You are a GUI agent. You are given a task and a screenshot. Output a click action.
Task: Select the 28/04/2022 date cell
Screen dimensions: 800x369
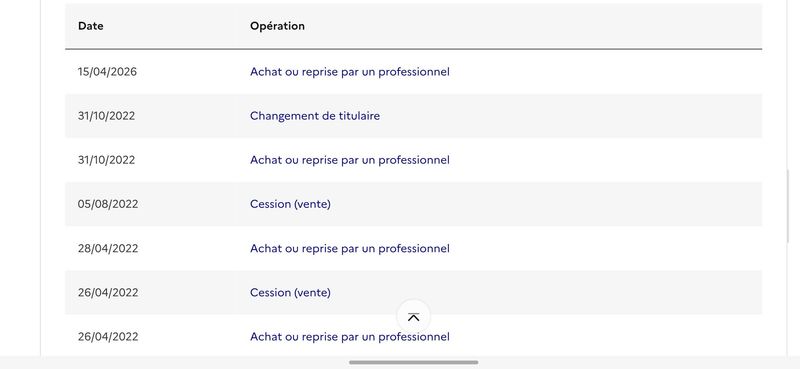point(108,249)
